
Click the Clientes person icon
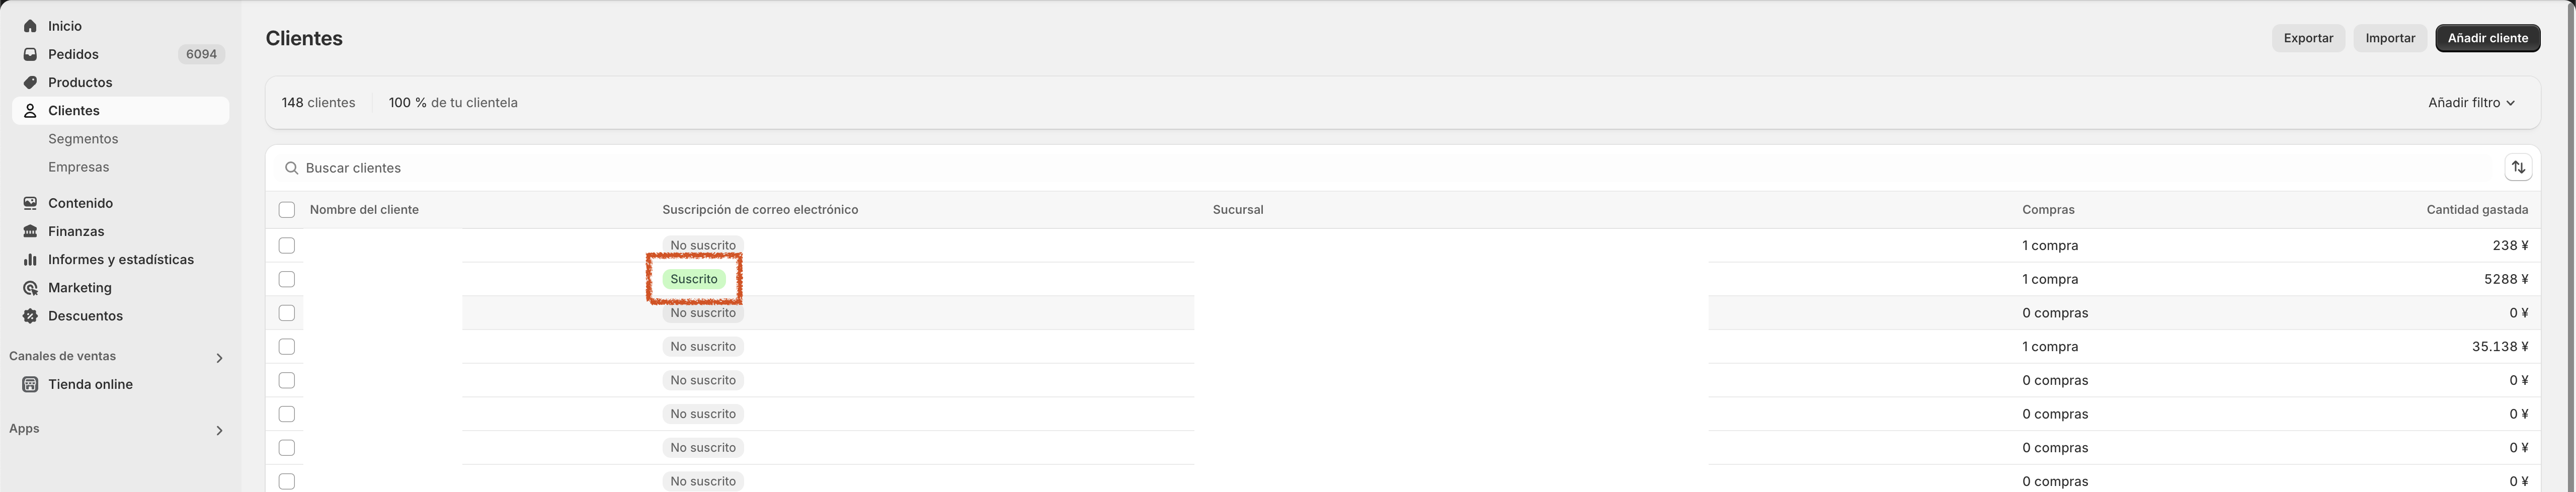click(x=30, y=110)
